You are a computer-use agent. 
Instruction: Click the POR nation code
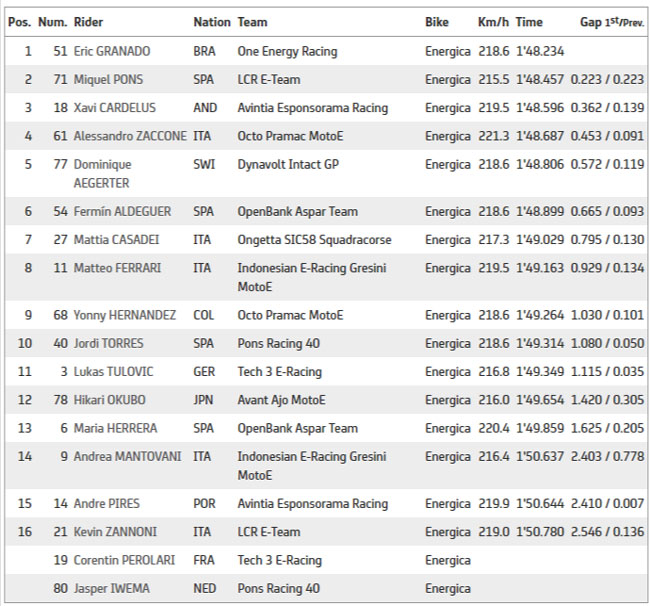point(204,504)
